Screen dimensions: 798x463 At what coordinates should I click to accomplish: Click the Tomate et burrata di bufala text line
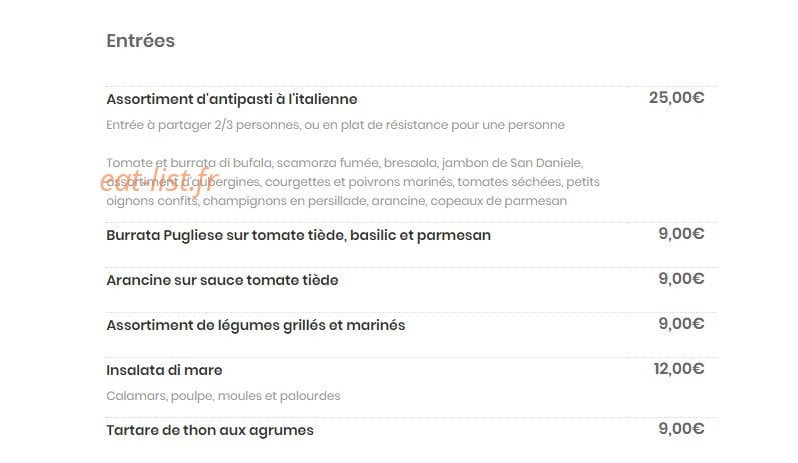pyautogui.click(x=345, y=163)
